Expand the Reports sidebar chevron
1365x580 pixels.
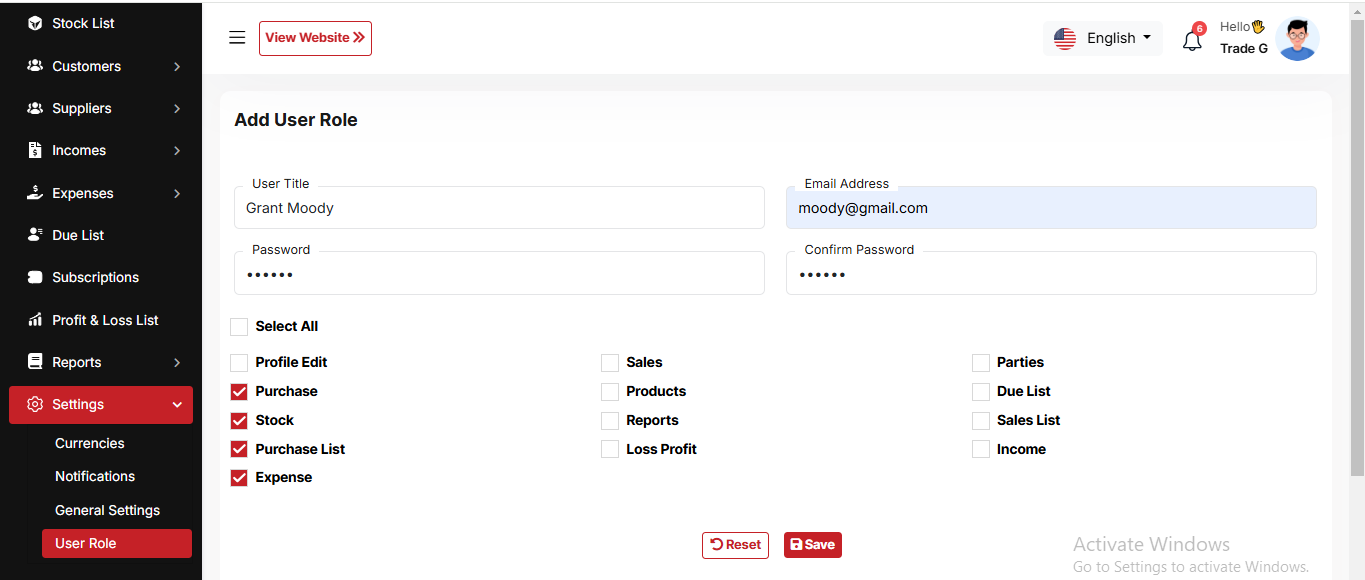pos(177,362)
